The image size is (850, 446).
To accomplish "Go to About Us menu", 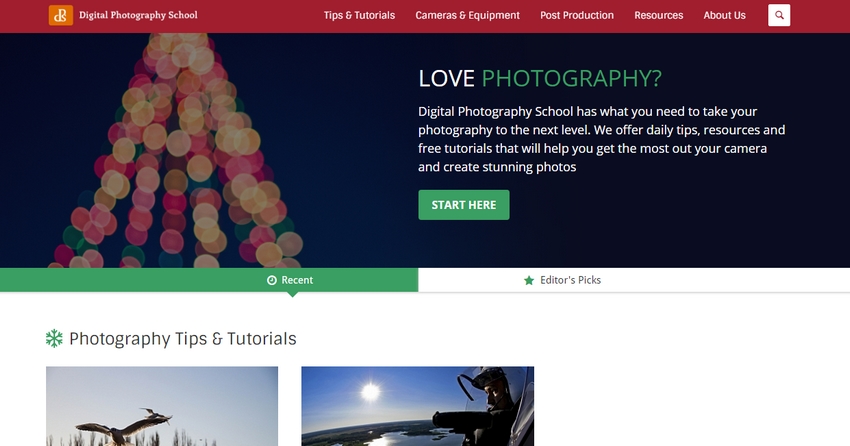I will 724,15.
